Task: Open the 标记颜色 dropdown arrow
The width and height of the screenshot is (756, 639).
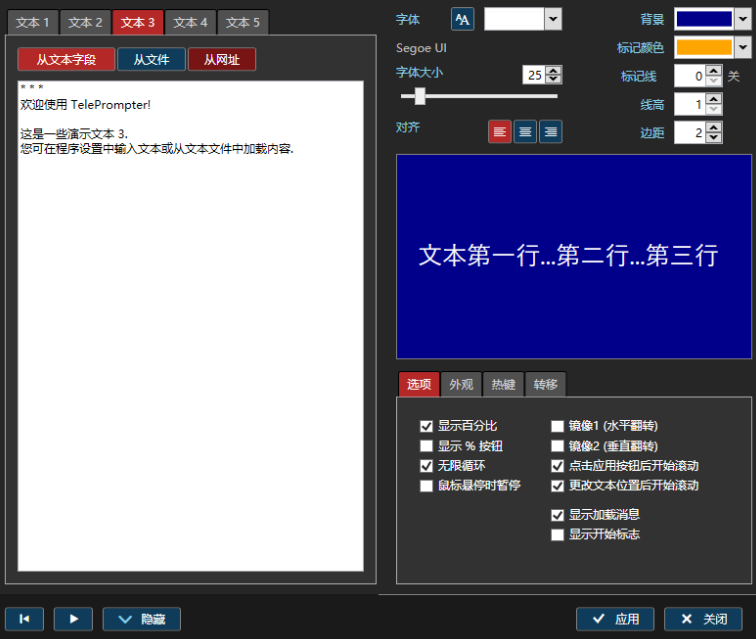Action: tap(743, 47)
